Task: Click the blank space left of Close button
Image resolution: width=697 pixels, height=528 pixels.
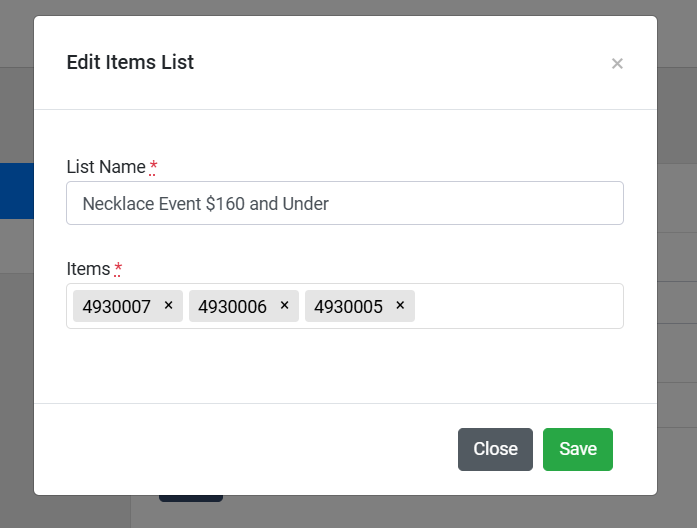Action: click(x=250, y=449)
